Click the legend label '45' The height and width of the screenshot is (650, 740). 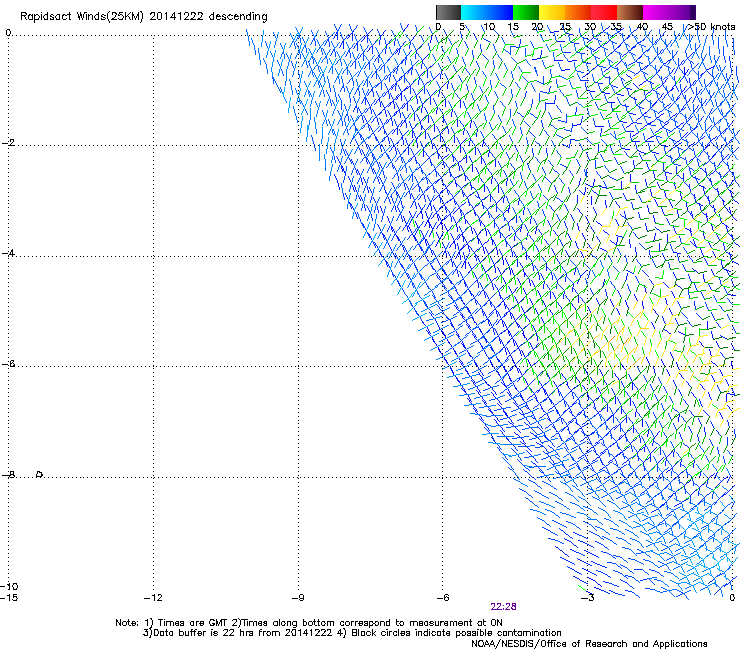667,27
